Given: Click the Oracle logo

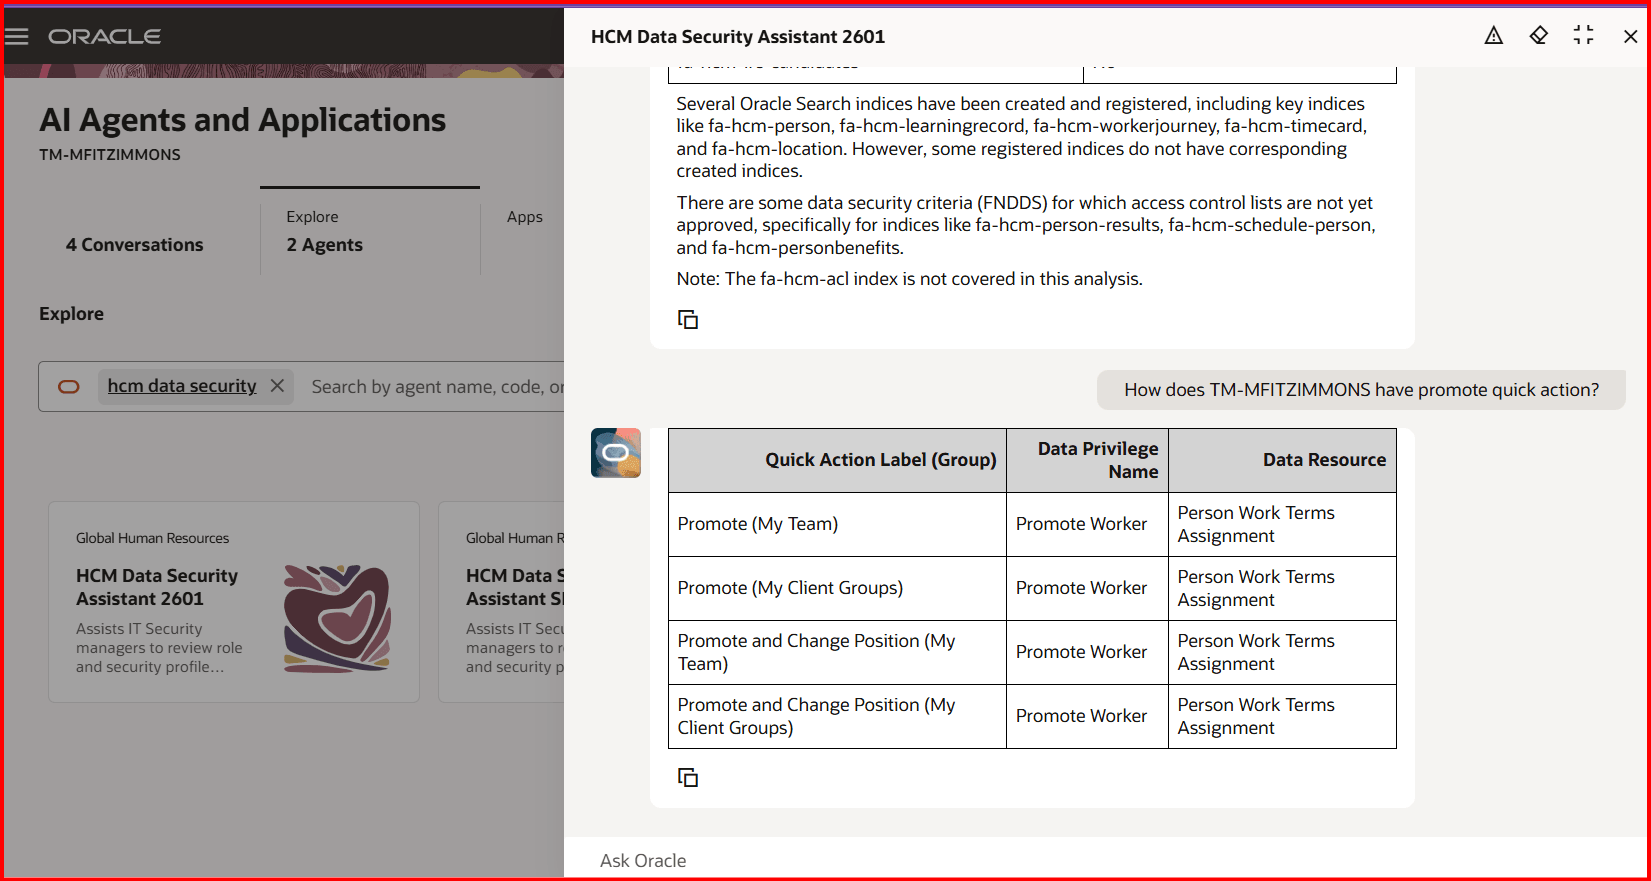Looking at the screenshot, I should coord(104,37).
